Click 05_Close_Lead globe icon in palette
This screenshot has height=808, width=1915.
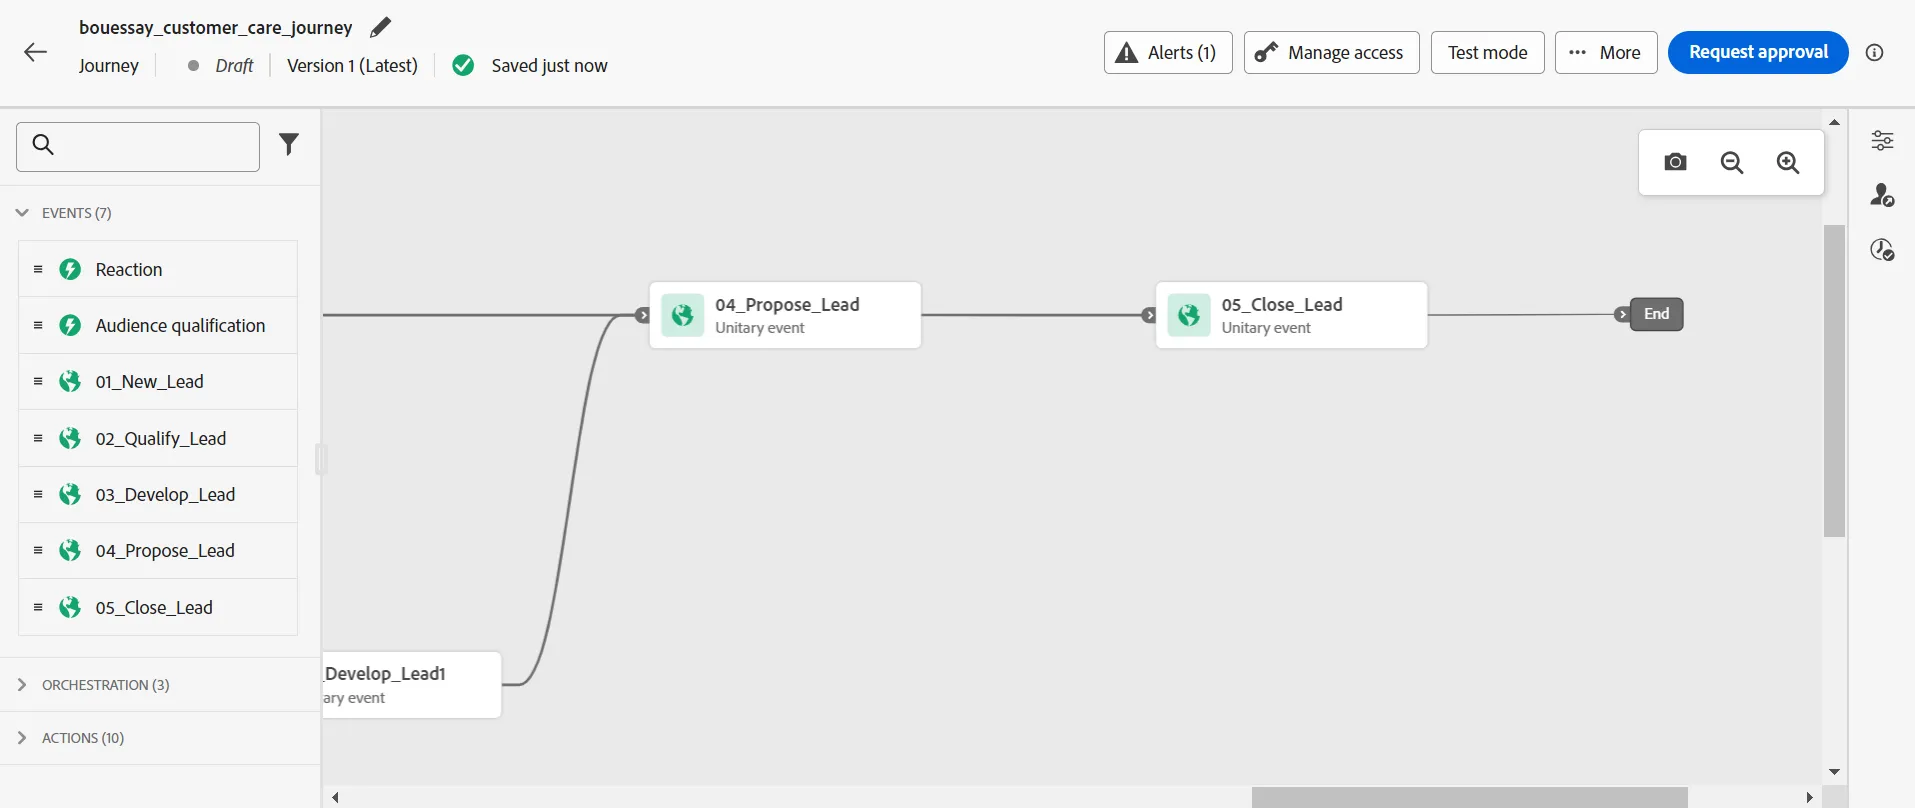coord(70,607)
